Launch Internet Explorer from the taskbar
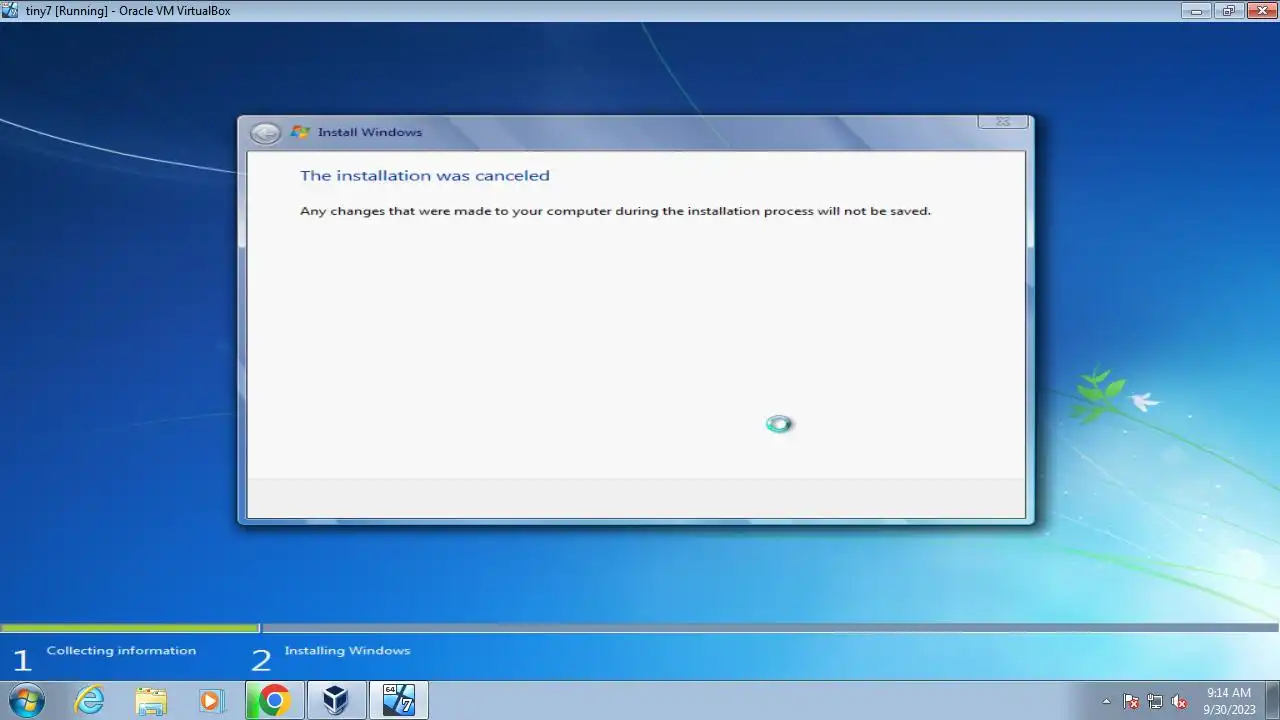Viewport: 1280px width, 720px height. (x=90, y=700)
